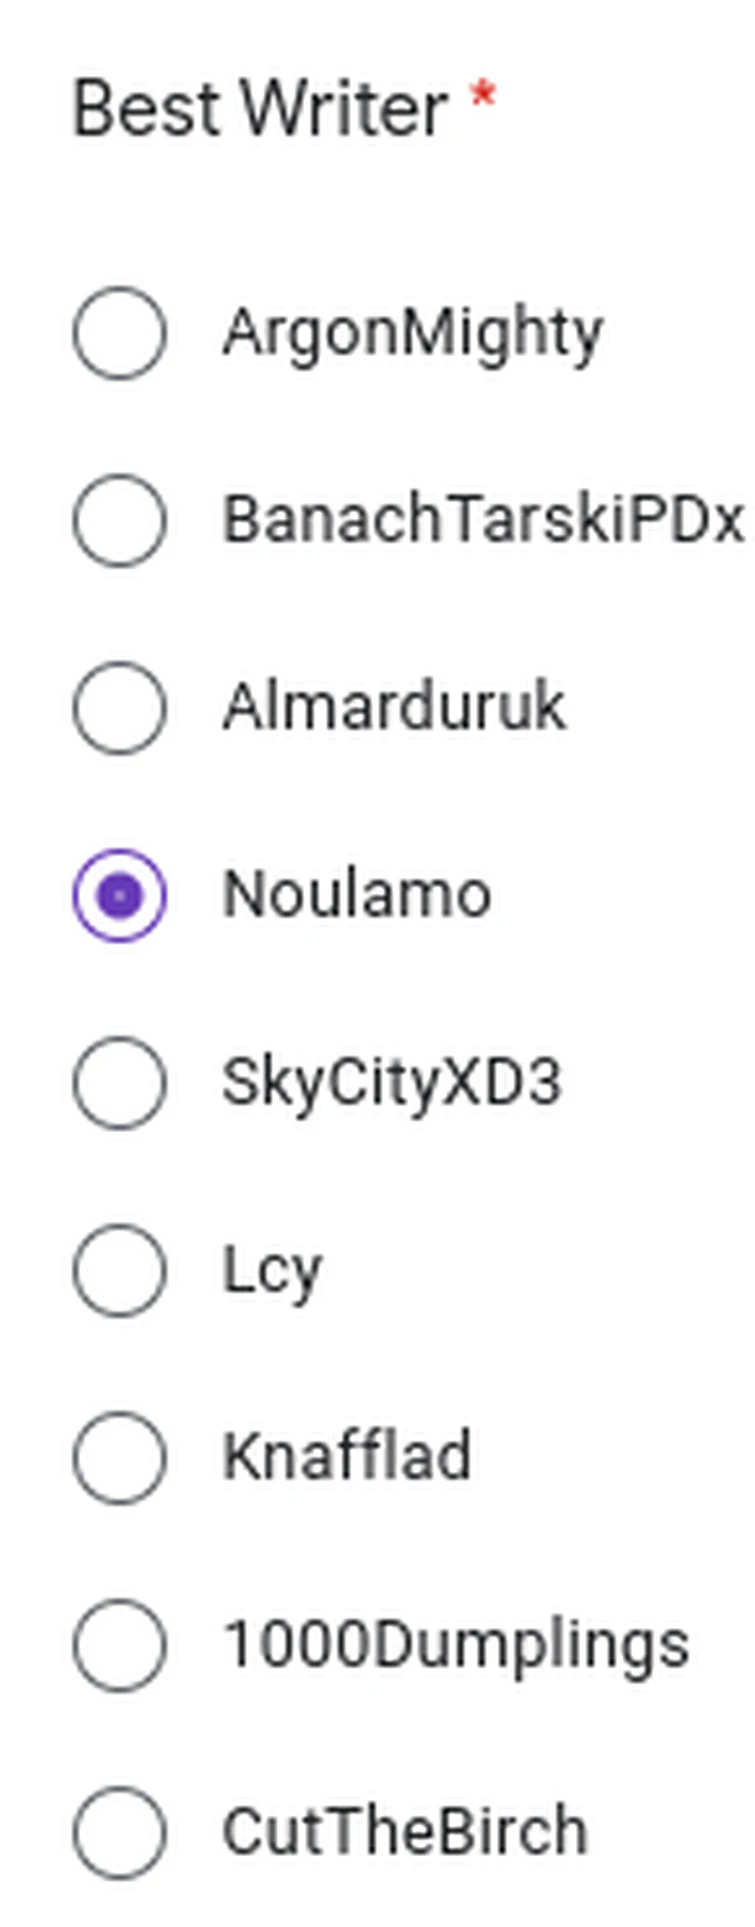Click the SkyCityXD3 option text
This screenshot has width=755, height=1927.
coord(391,1083)
